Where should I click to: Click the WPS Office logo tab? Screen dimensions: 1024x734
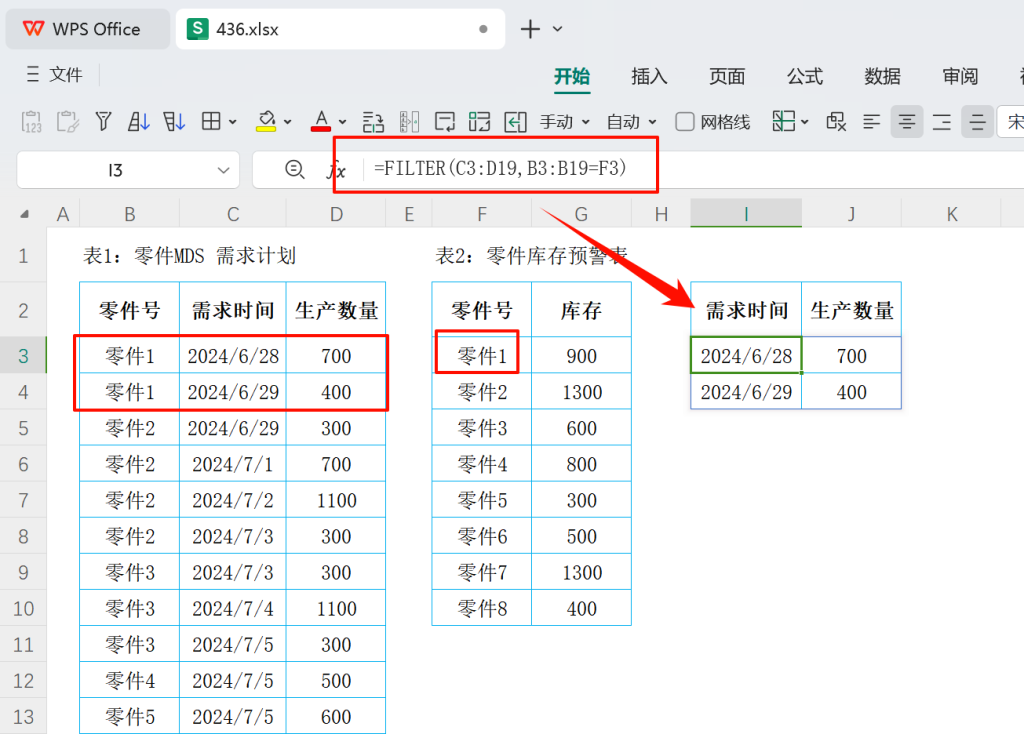tap(88, 29)
